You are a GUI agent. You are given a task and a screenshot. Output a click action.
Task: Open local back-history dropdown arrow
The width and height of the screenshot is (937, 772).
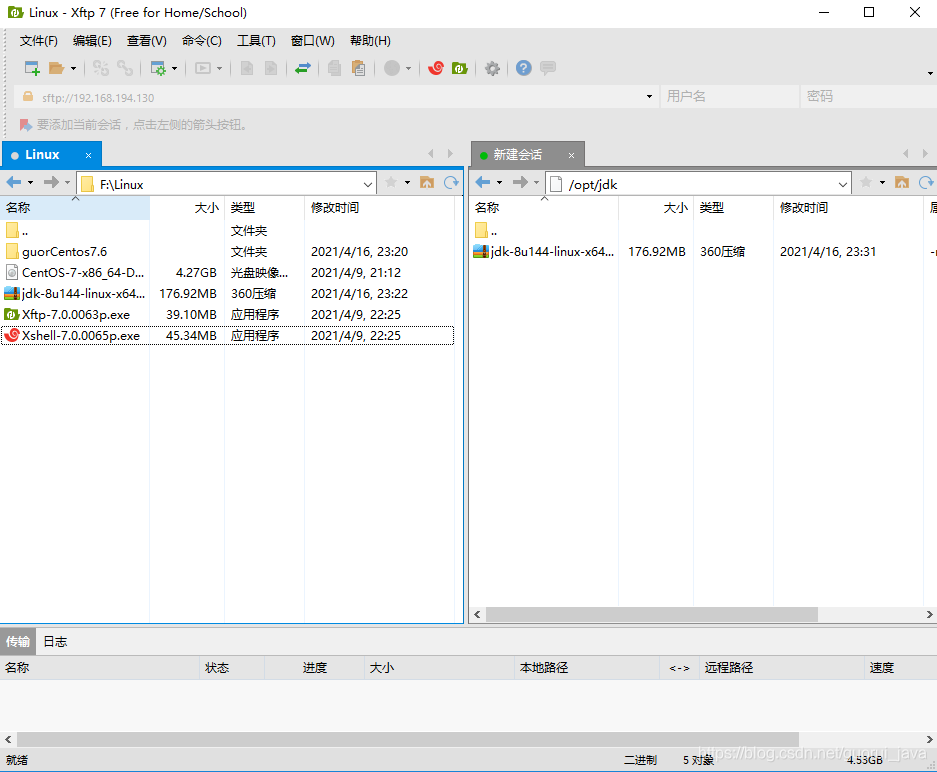click(30, 183)
